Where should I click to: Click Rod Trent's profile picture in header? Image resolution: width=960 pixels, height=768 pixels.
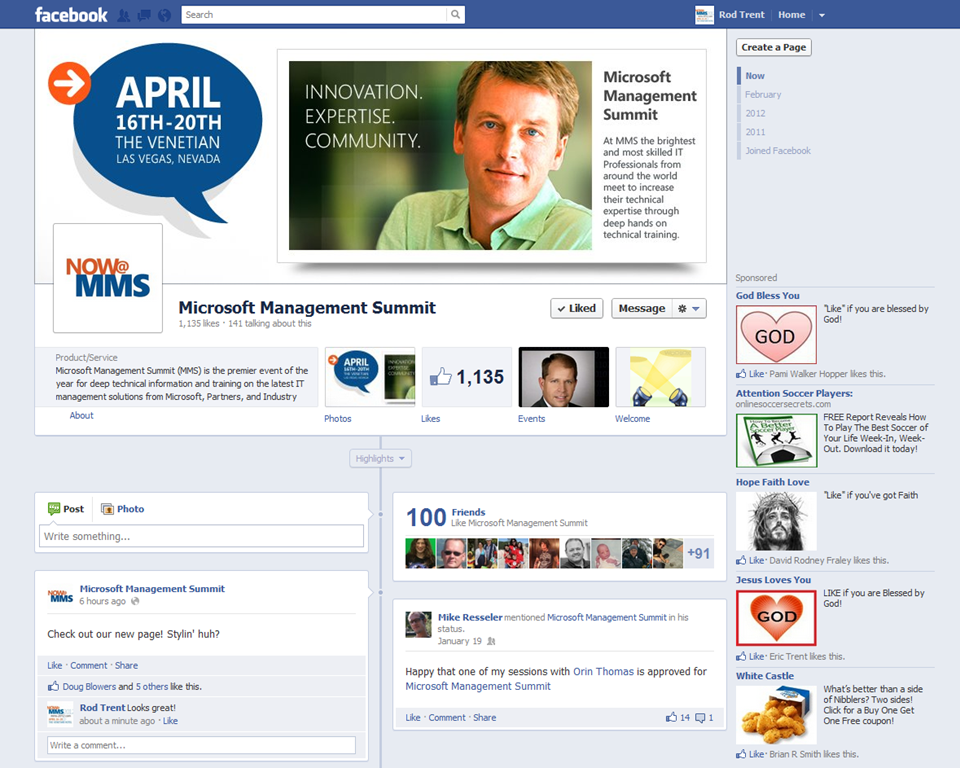tap(705, 15)
